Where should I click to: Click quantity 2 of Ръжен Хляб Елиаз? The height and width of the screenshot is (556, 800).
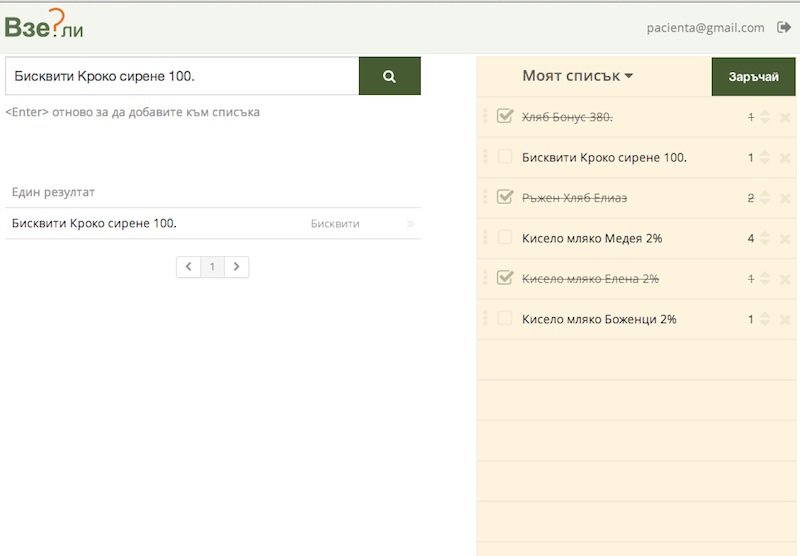click(x=751, y=198)
